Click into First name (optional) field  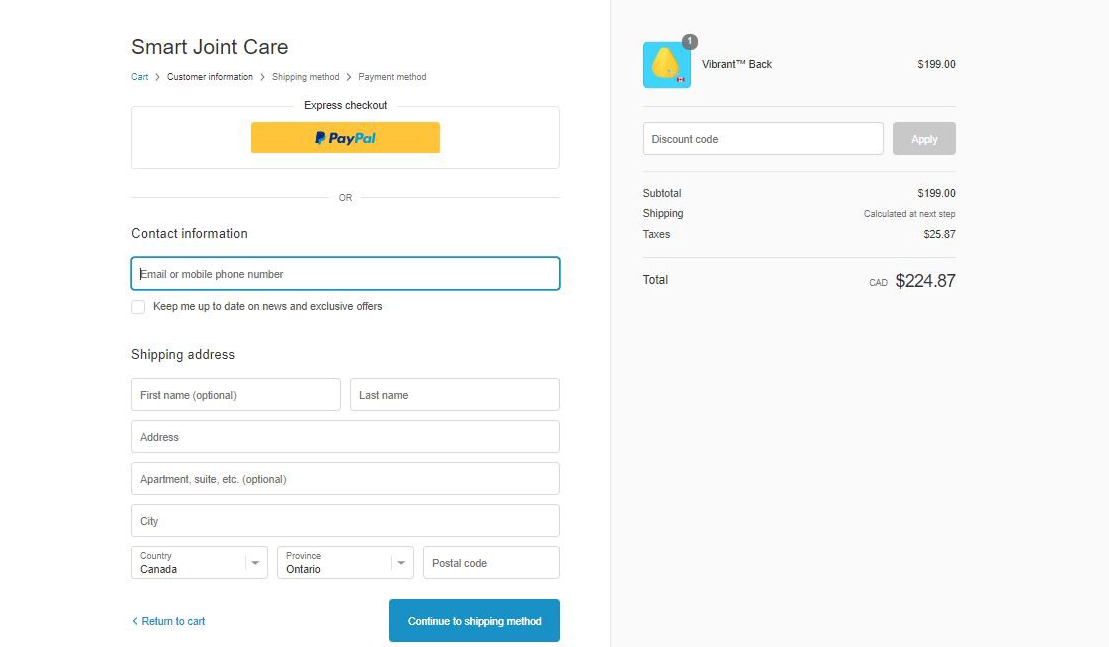click(x=236, y=395)
